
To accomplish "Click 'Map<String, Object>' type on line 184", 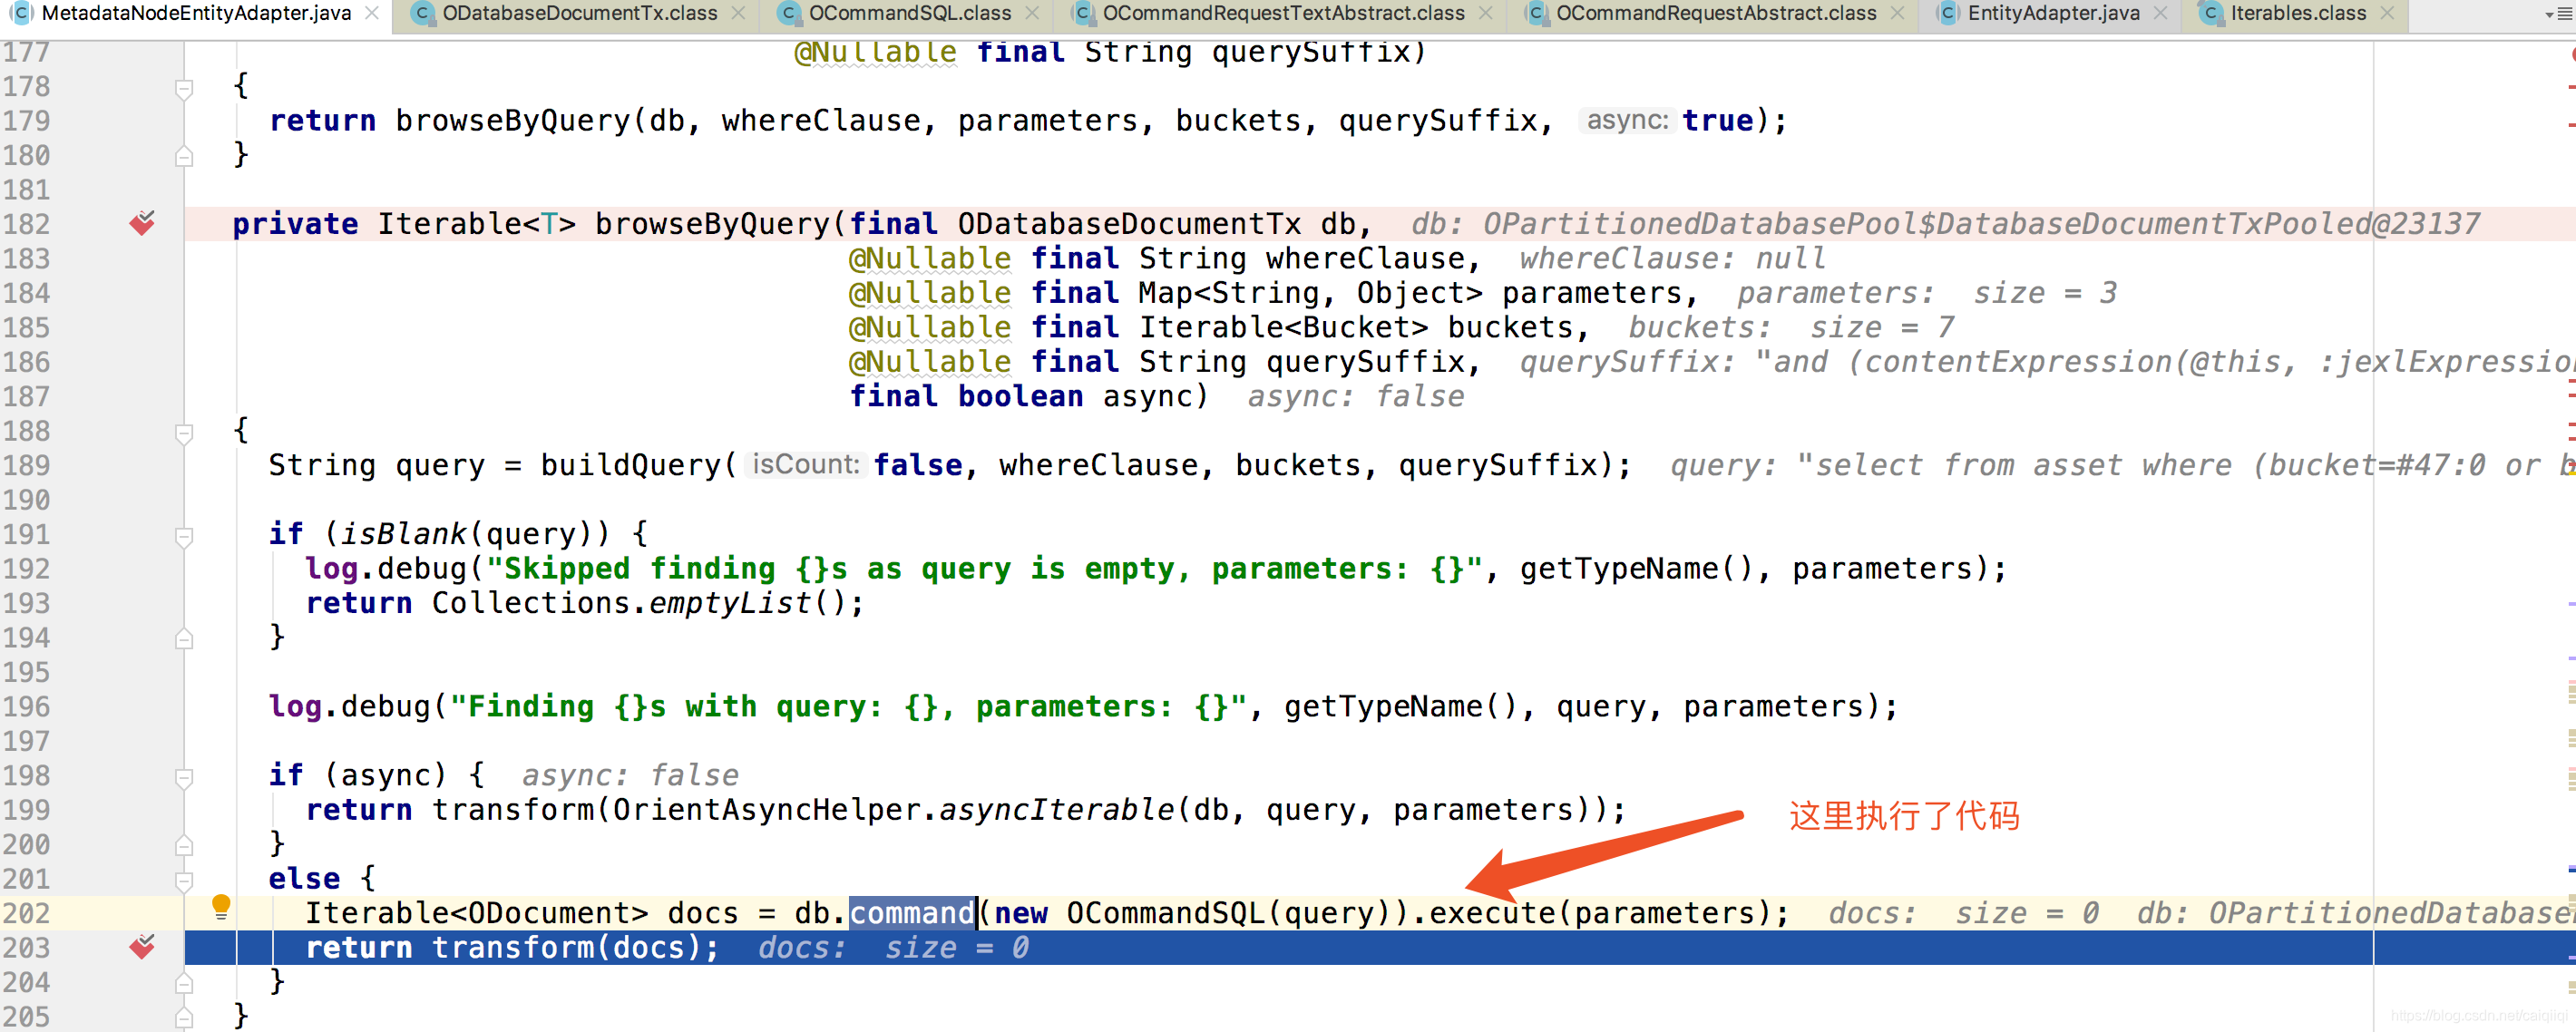I will point(1310,293).
